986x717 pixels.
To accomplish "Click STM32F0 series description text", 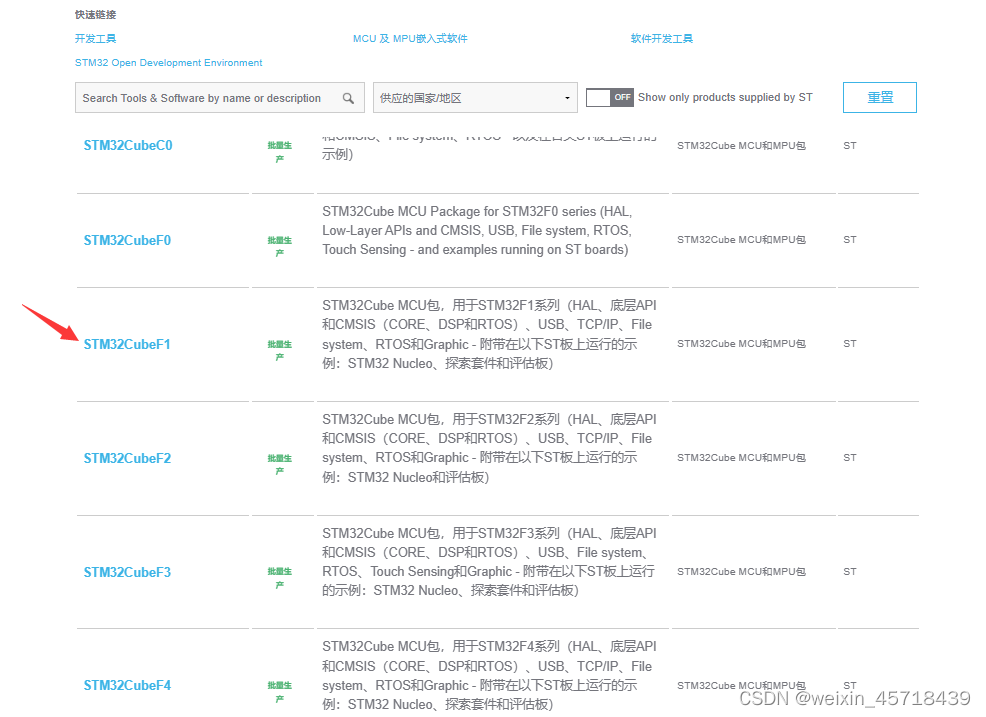I will [x=477, y=230].
